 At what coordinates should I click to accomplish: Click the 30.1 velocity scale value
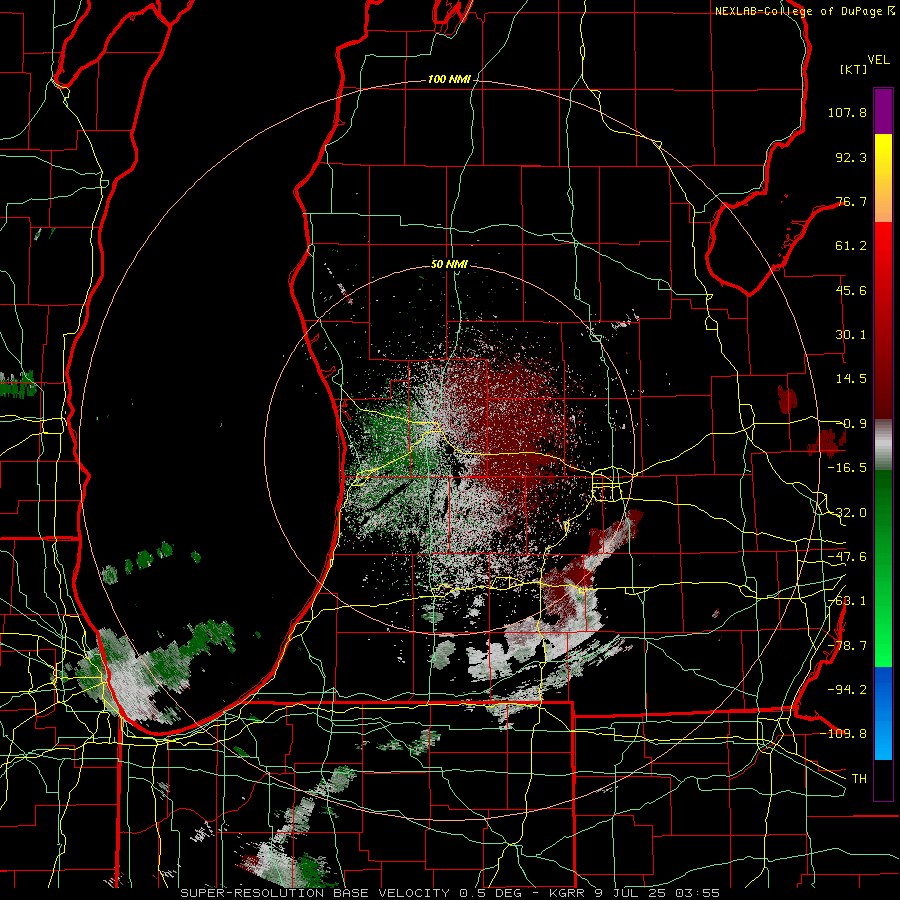click(x=851, y=335)
